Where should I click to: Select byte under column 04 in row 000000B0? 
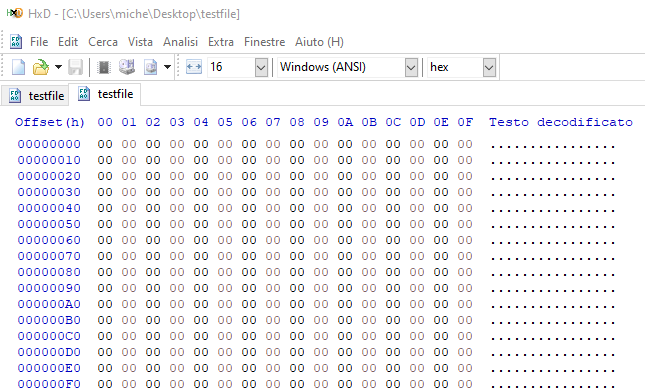201,320
